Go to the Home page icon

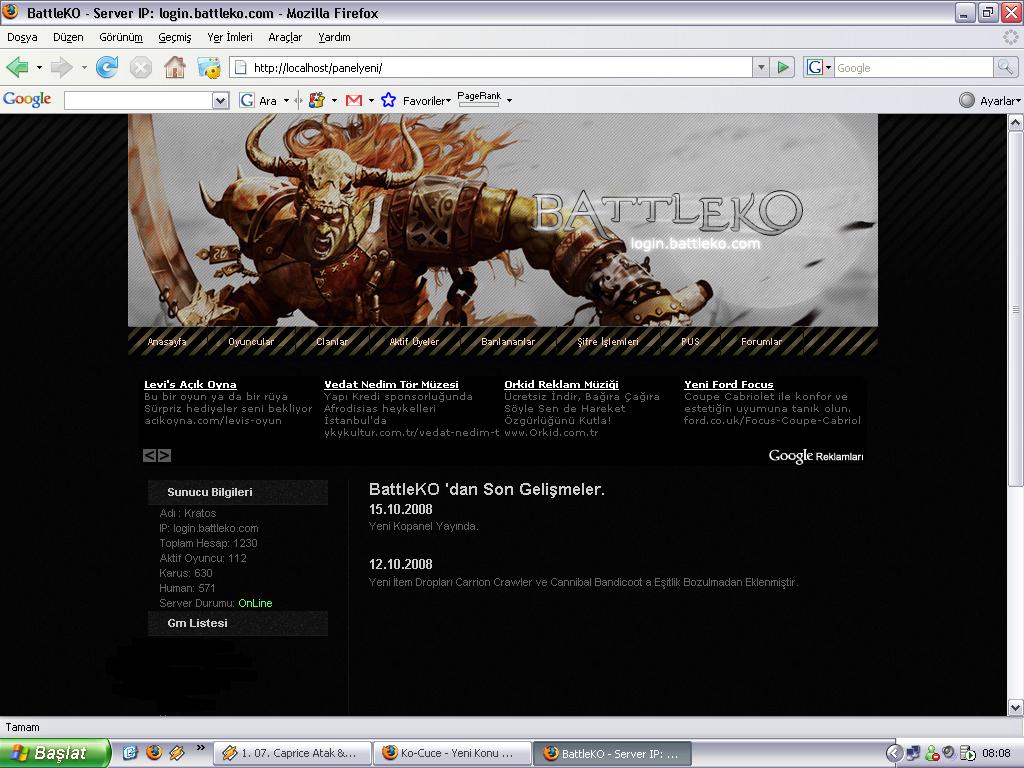[x=174, y=67]
